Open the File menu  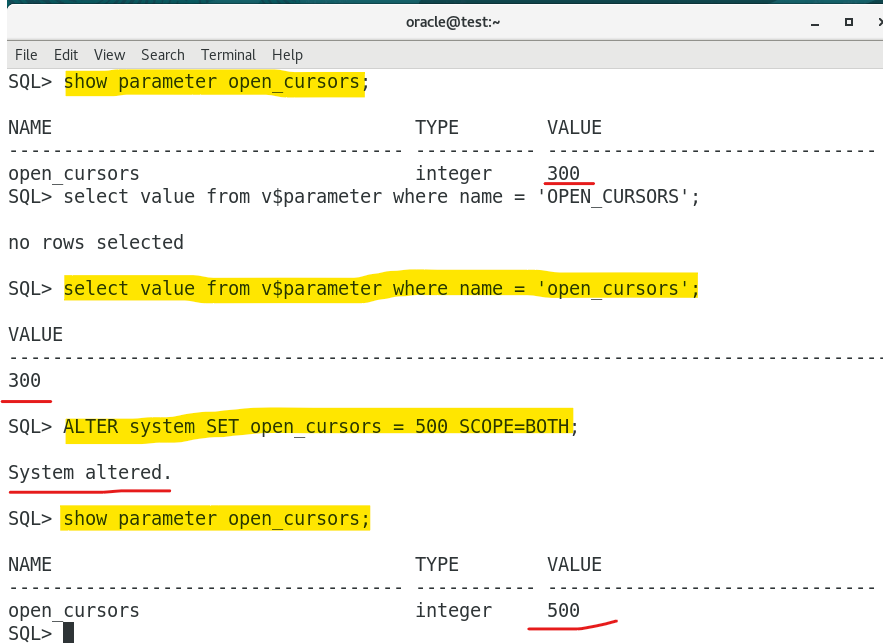(x=26, y=55)
